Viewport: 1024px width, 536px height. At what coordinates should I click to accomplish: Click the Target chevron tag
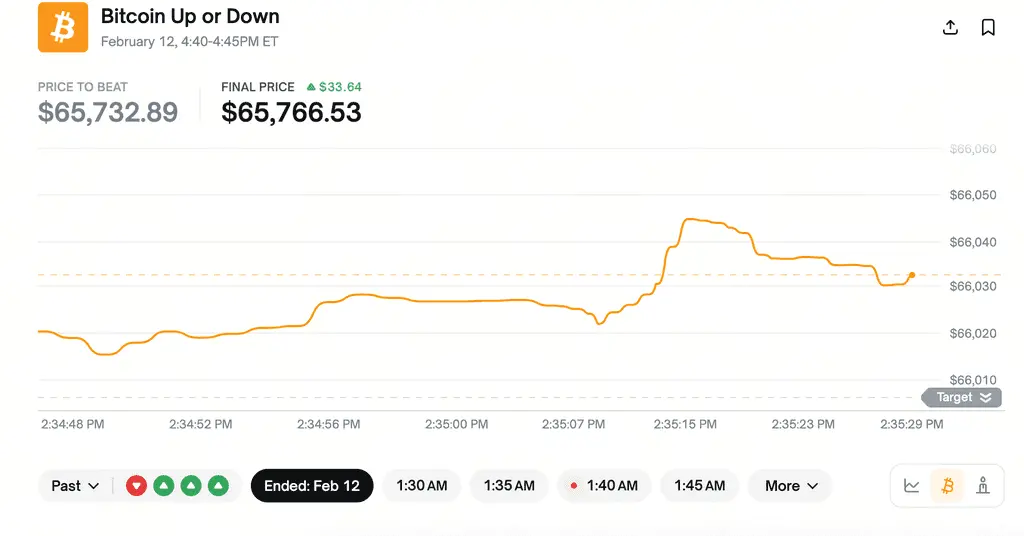click(962, 398)
